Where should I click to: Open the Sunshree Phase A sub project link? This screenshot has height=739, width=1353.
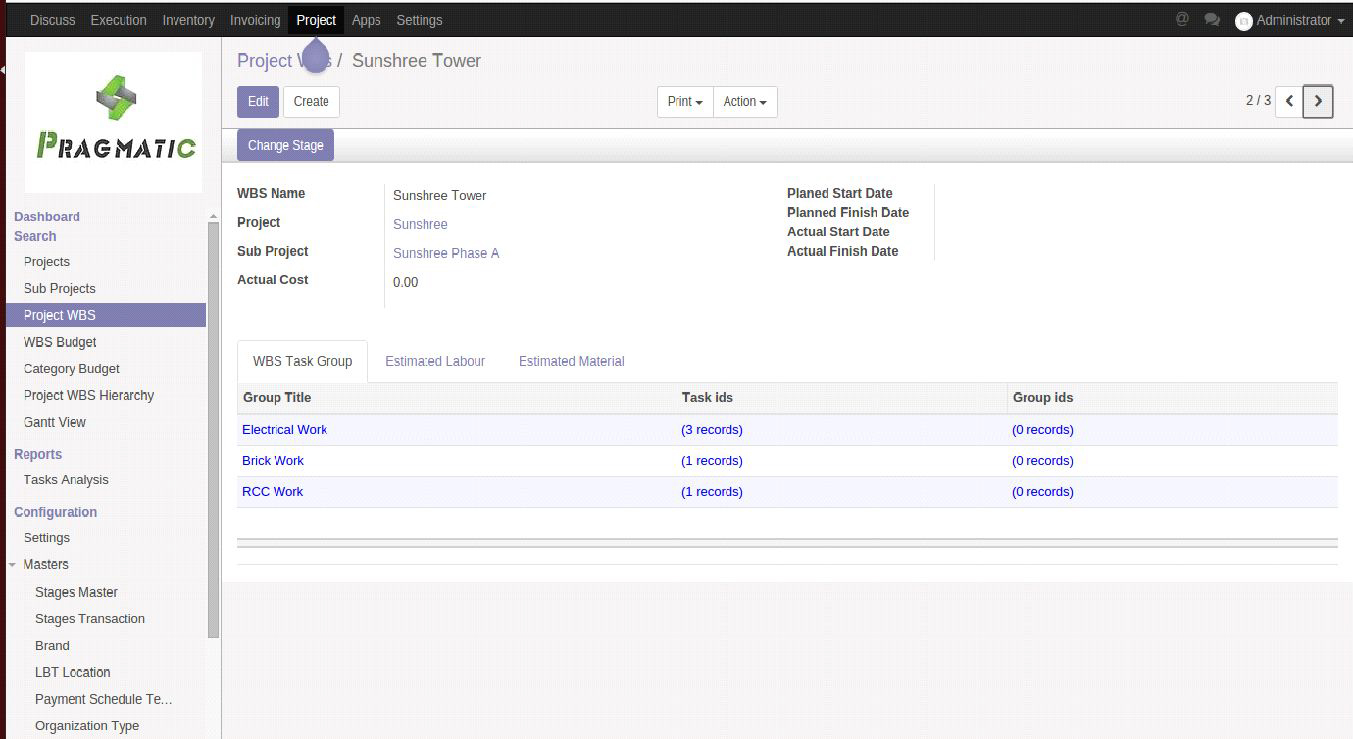[446, 253]
